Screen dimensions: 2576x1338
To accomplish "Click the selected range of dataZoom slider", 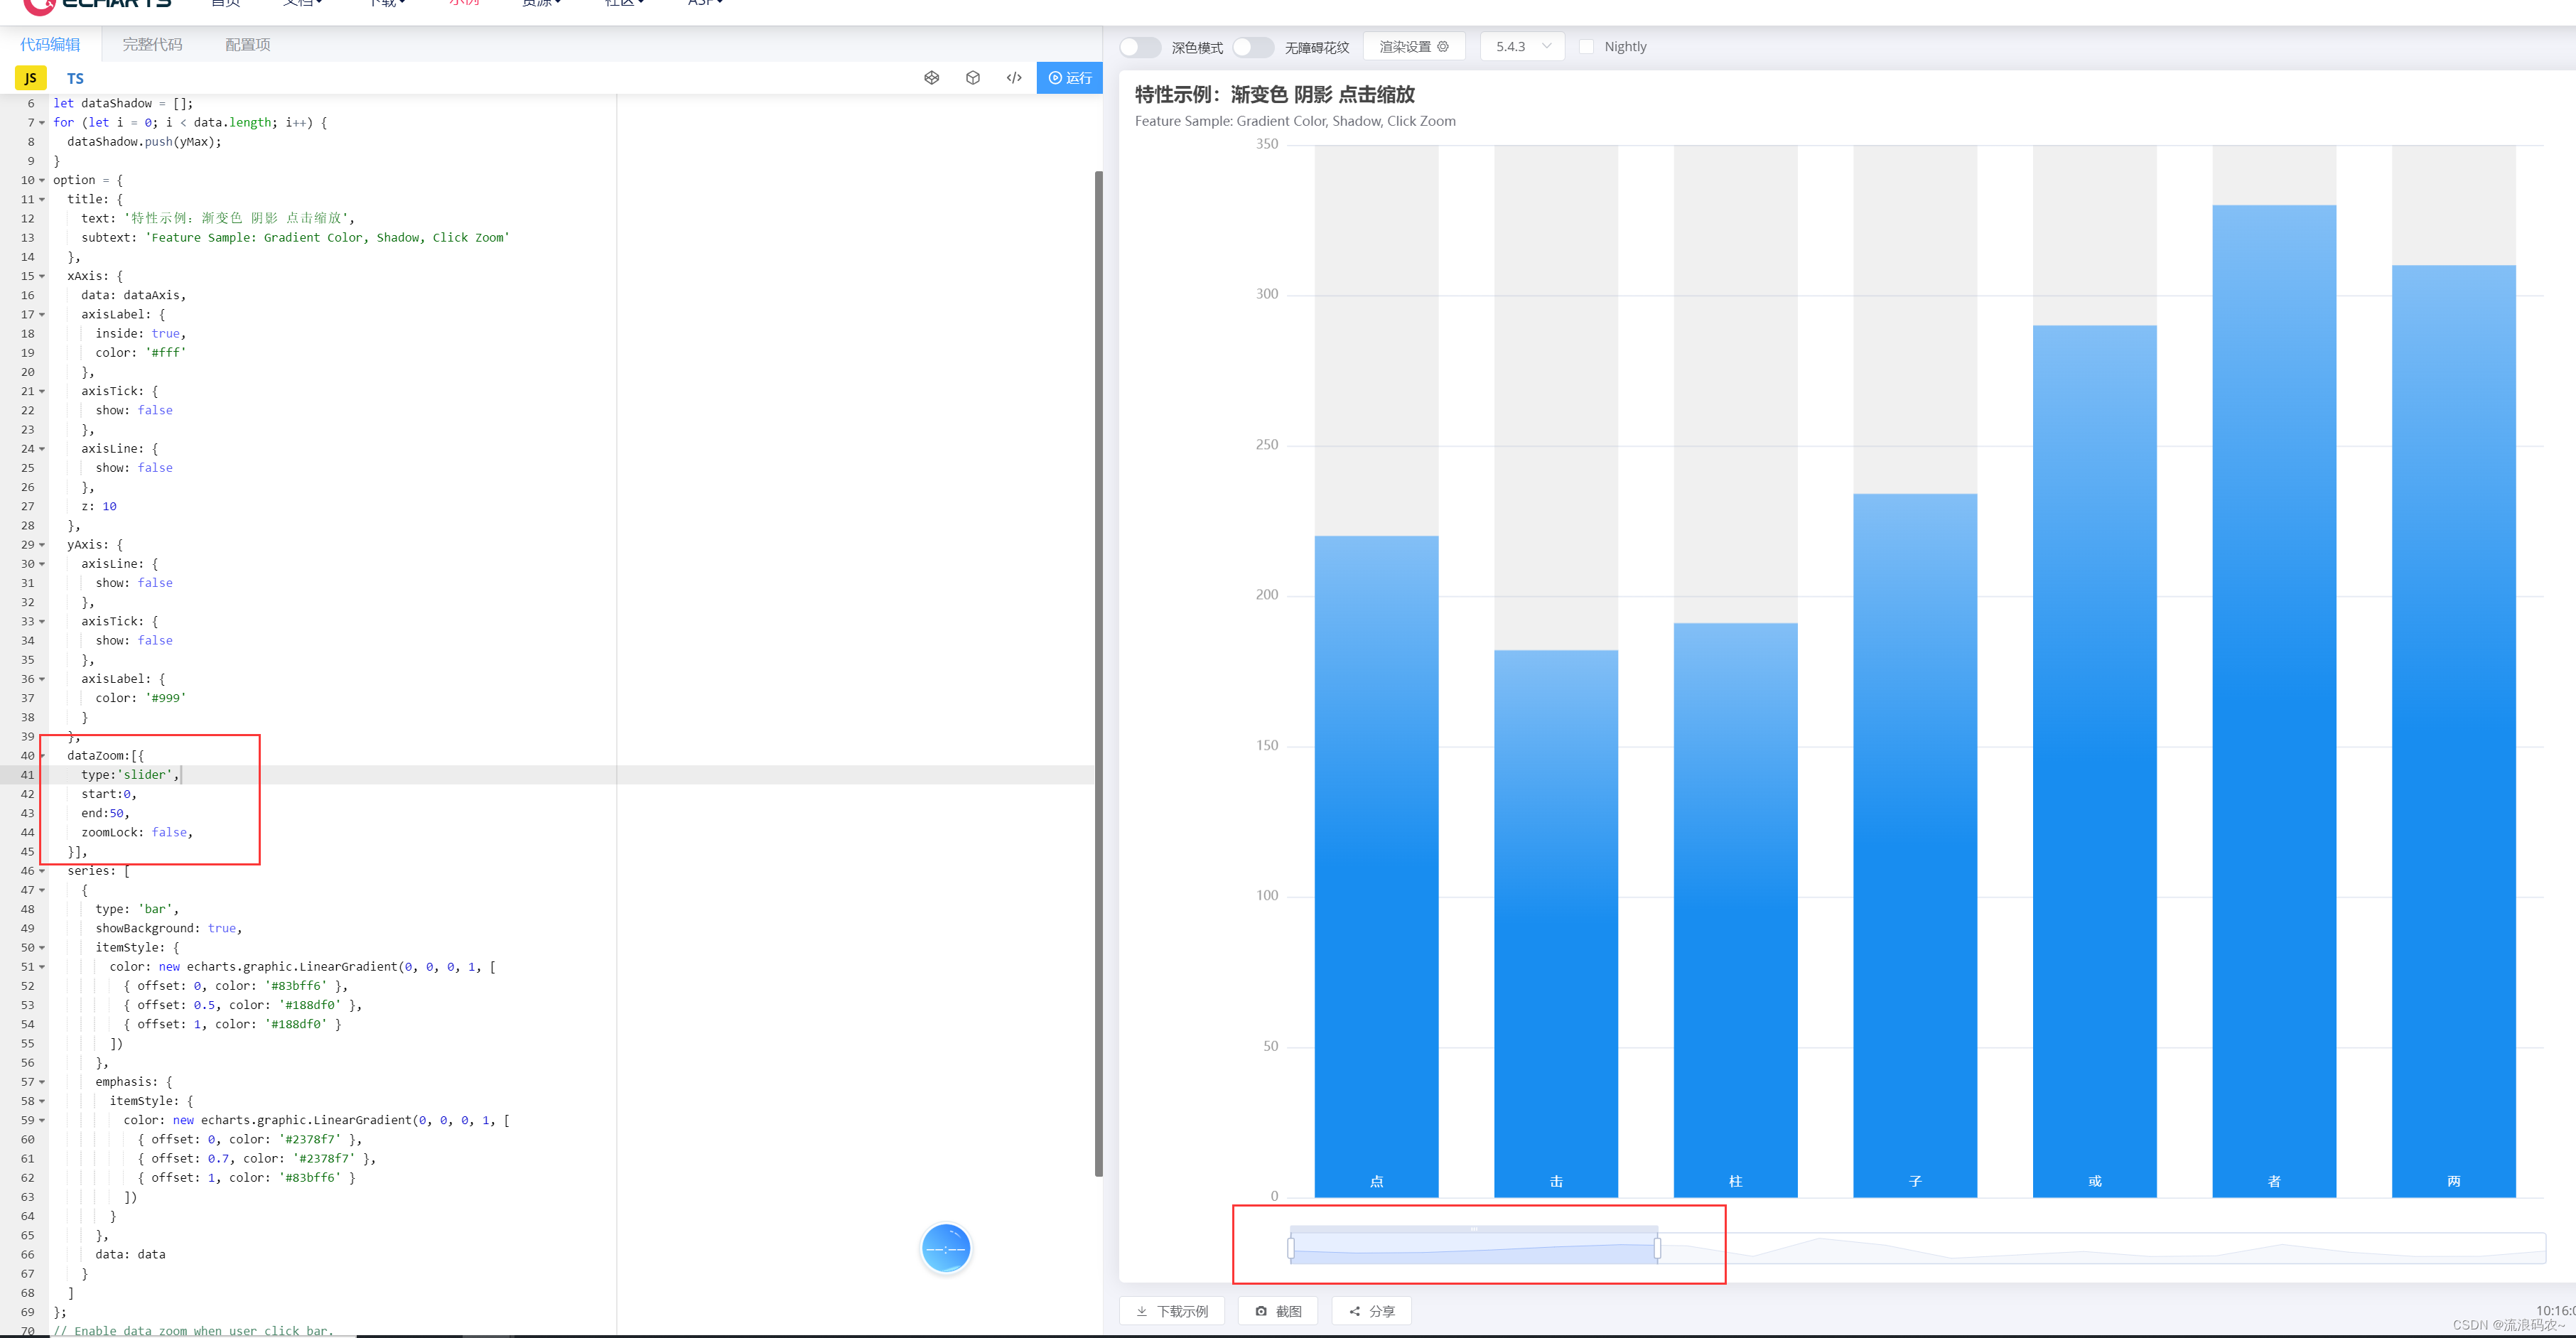I will 1474,1248.
